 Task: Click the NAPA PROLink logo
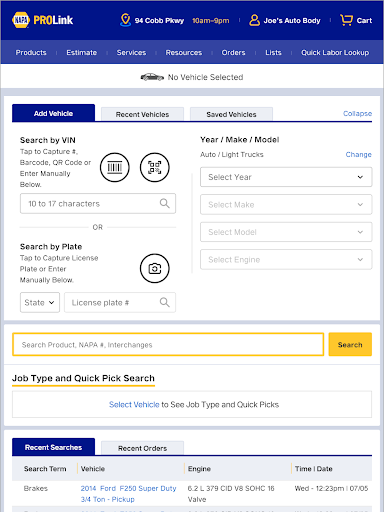42,20
